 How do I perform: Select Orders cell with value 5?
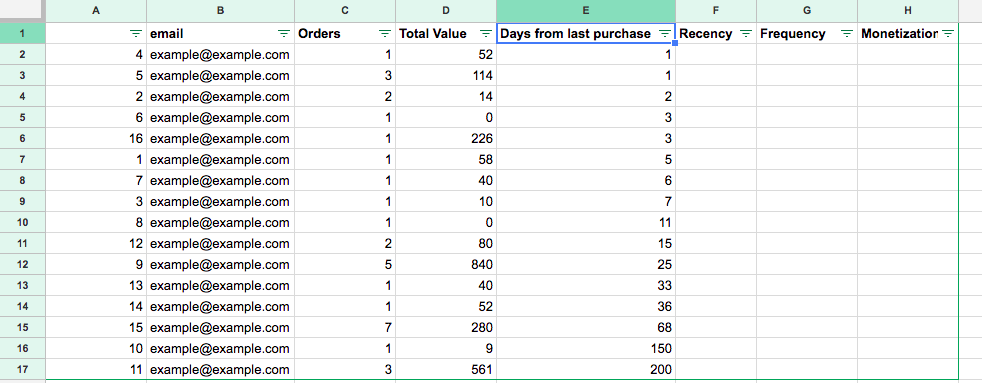point(345,264)
